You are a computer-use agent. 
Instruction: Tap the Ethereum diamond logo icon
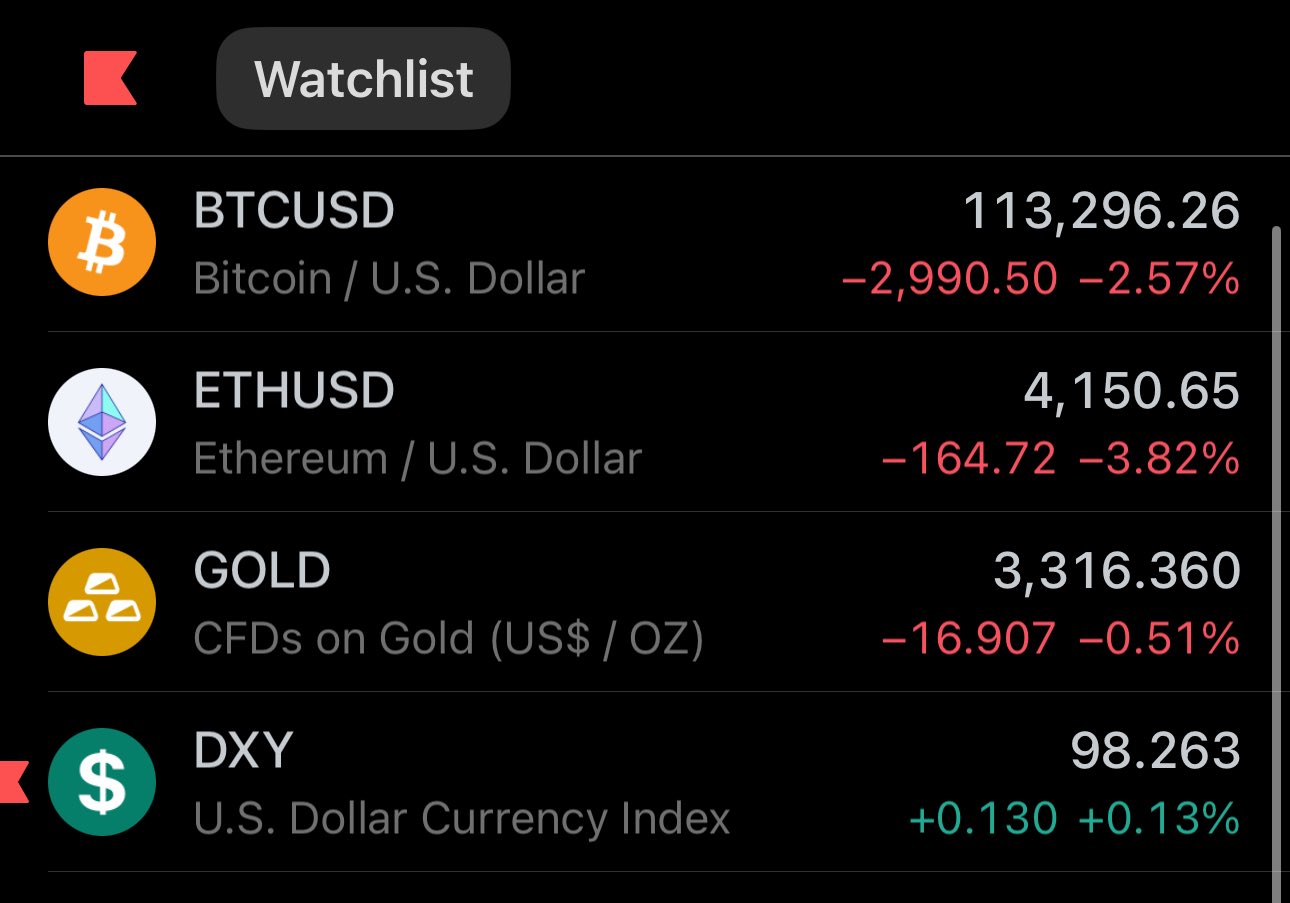coord(102,422)
